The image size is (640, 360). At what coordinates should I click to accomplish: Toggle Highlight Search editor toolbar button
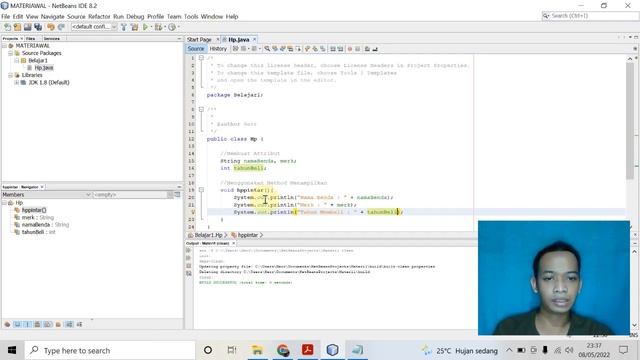(290, 49)
